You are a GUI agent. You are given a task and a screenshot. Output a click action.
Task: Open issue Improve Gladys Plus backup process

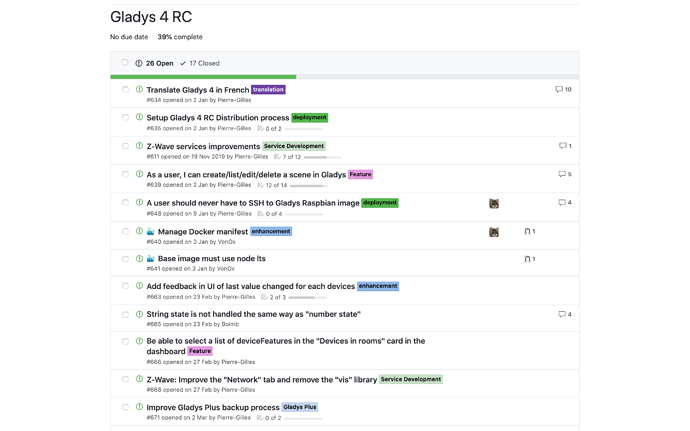click(213, 407)
